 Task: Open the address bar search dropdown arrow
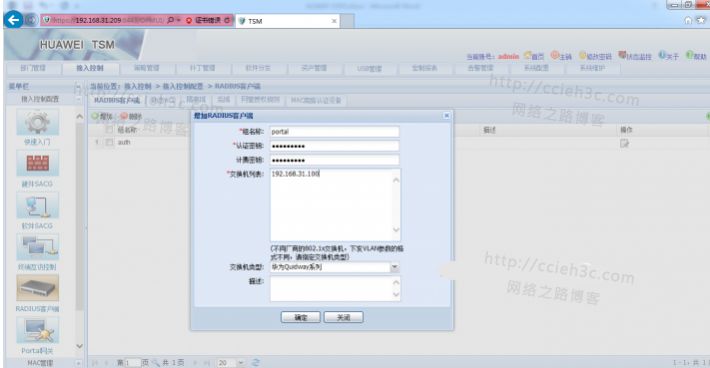[178, 20]
